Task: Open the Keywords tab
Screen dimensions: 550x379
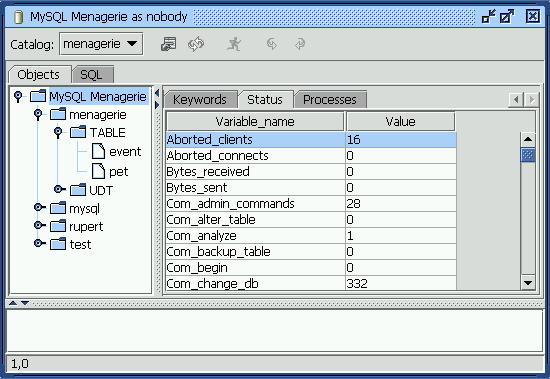Action: pos(200,100)
